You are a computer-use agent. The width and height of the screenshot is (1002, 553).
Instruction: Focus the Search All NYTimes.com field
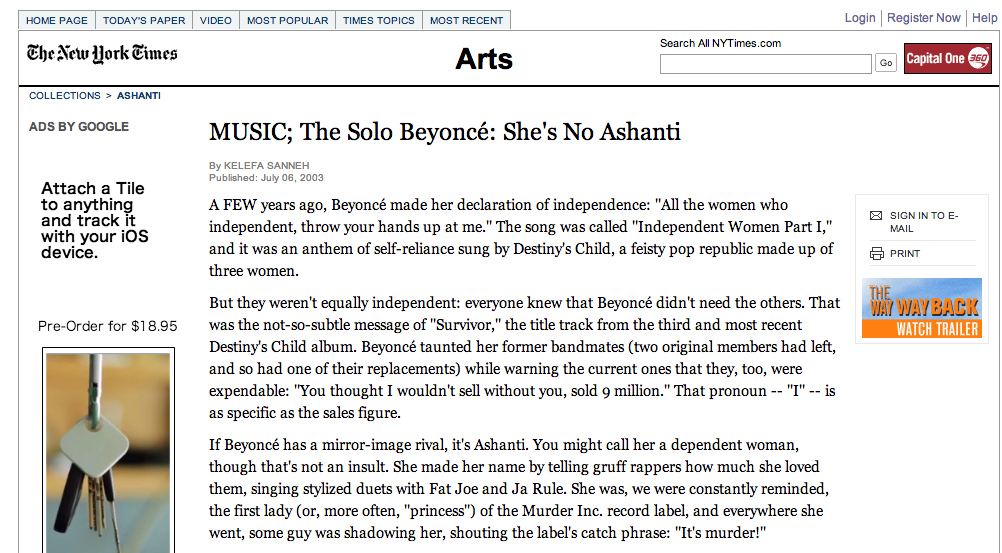(766, 64)
